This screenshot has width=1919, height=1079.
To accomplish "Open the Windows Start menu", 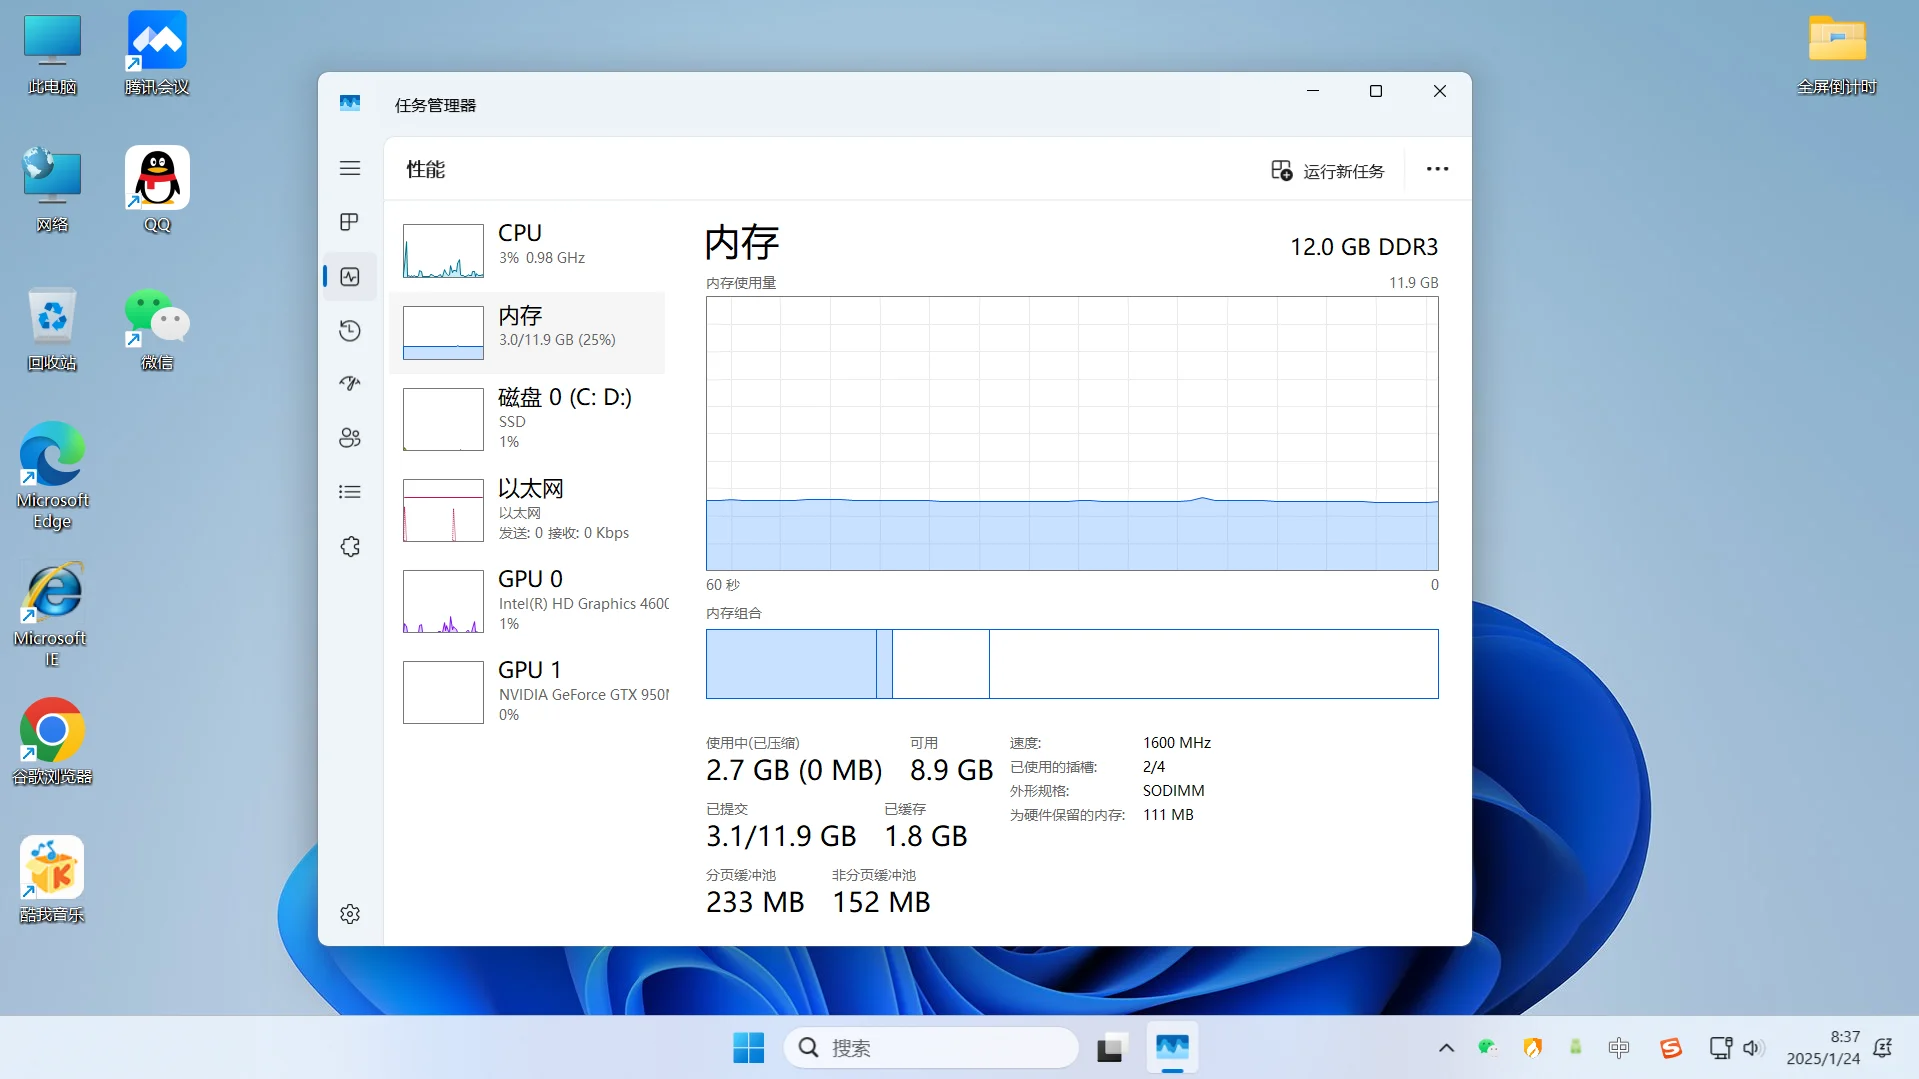I will 748,1047.
